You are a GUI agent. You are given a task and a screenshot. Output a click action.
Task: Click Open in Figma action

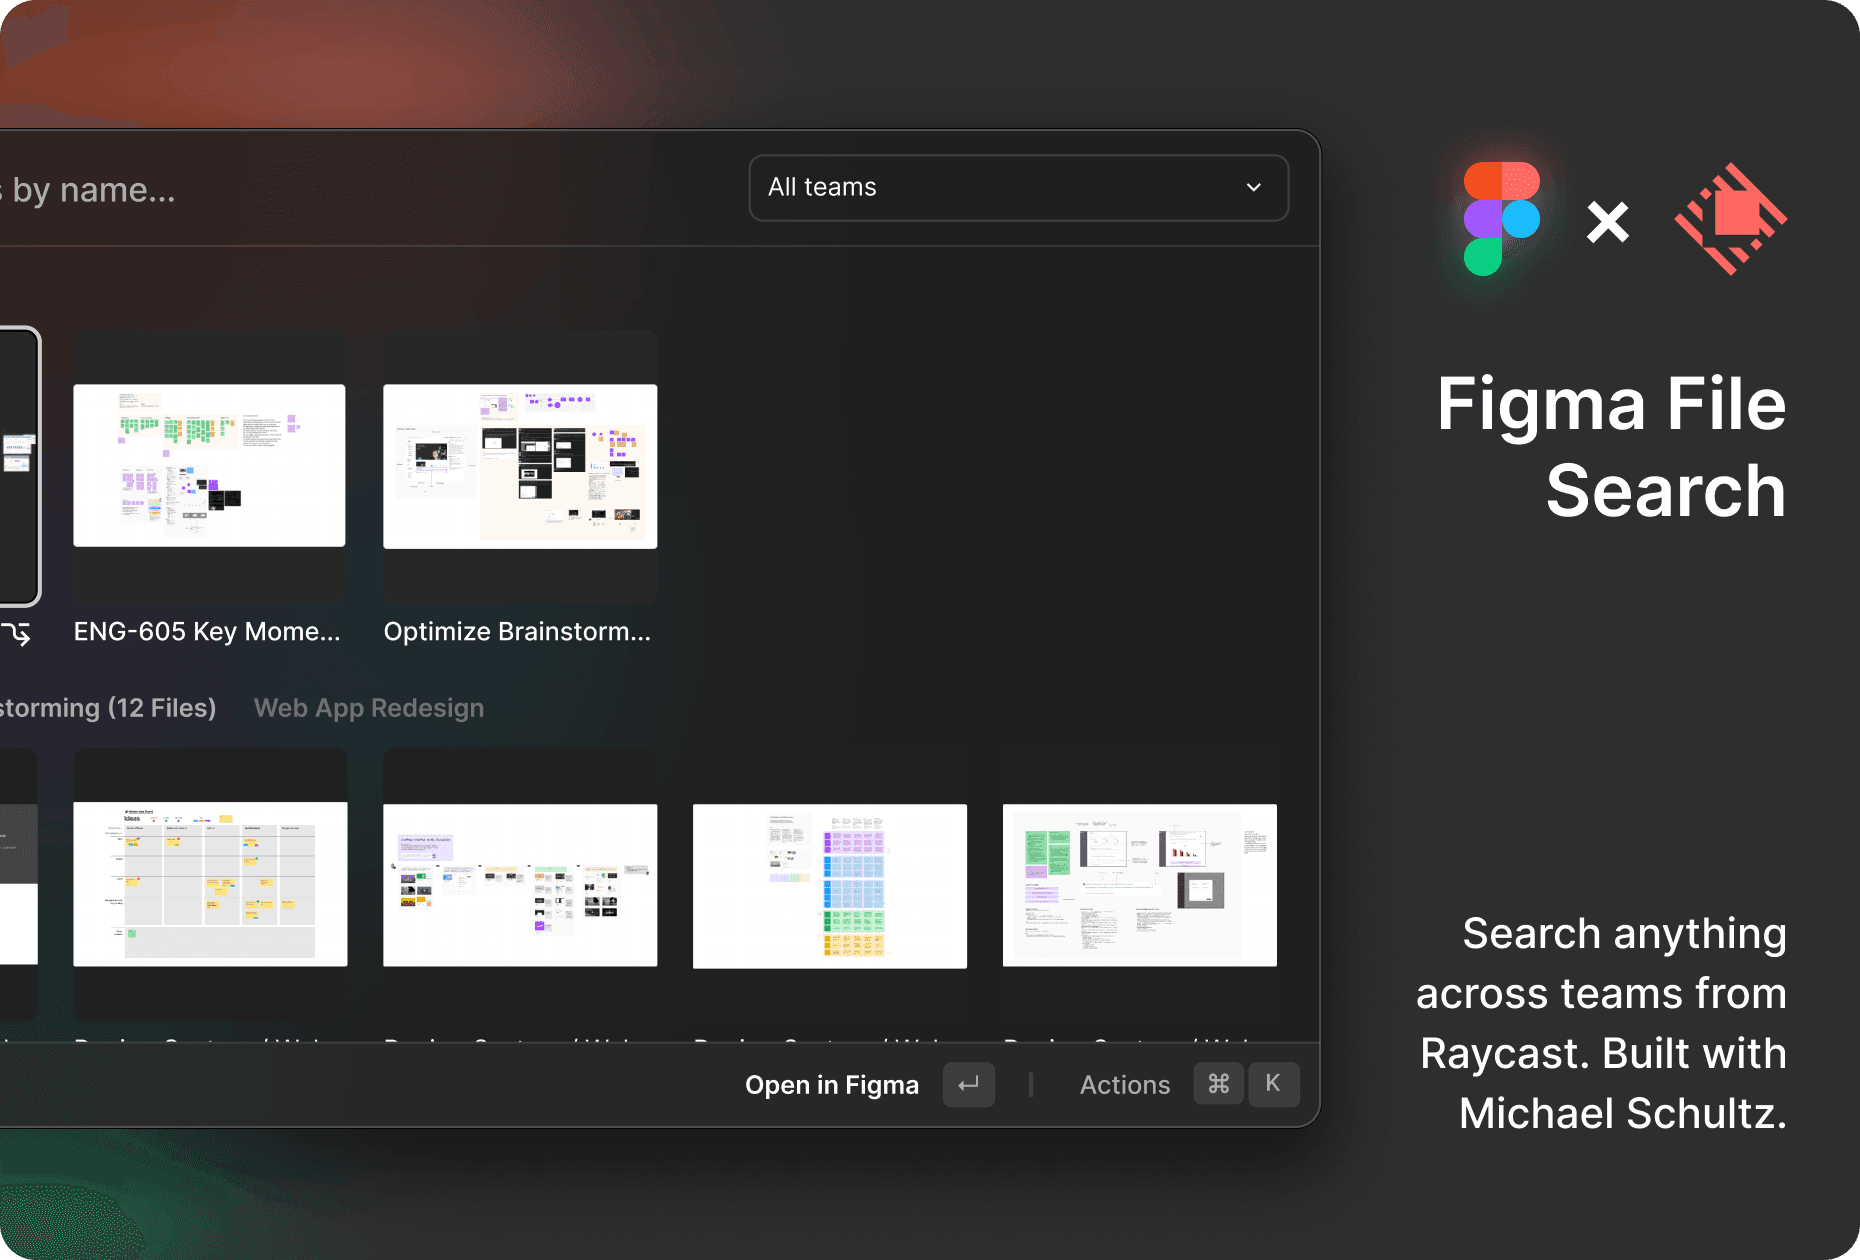pos(832,1085)
